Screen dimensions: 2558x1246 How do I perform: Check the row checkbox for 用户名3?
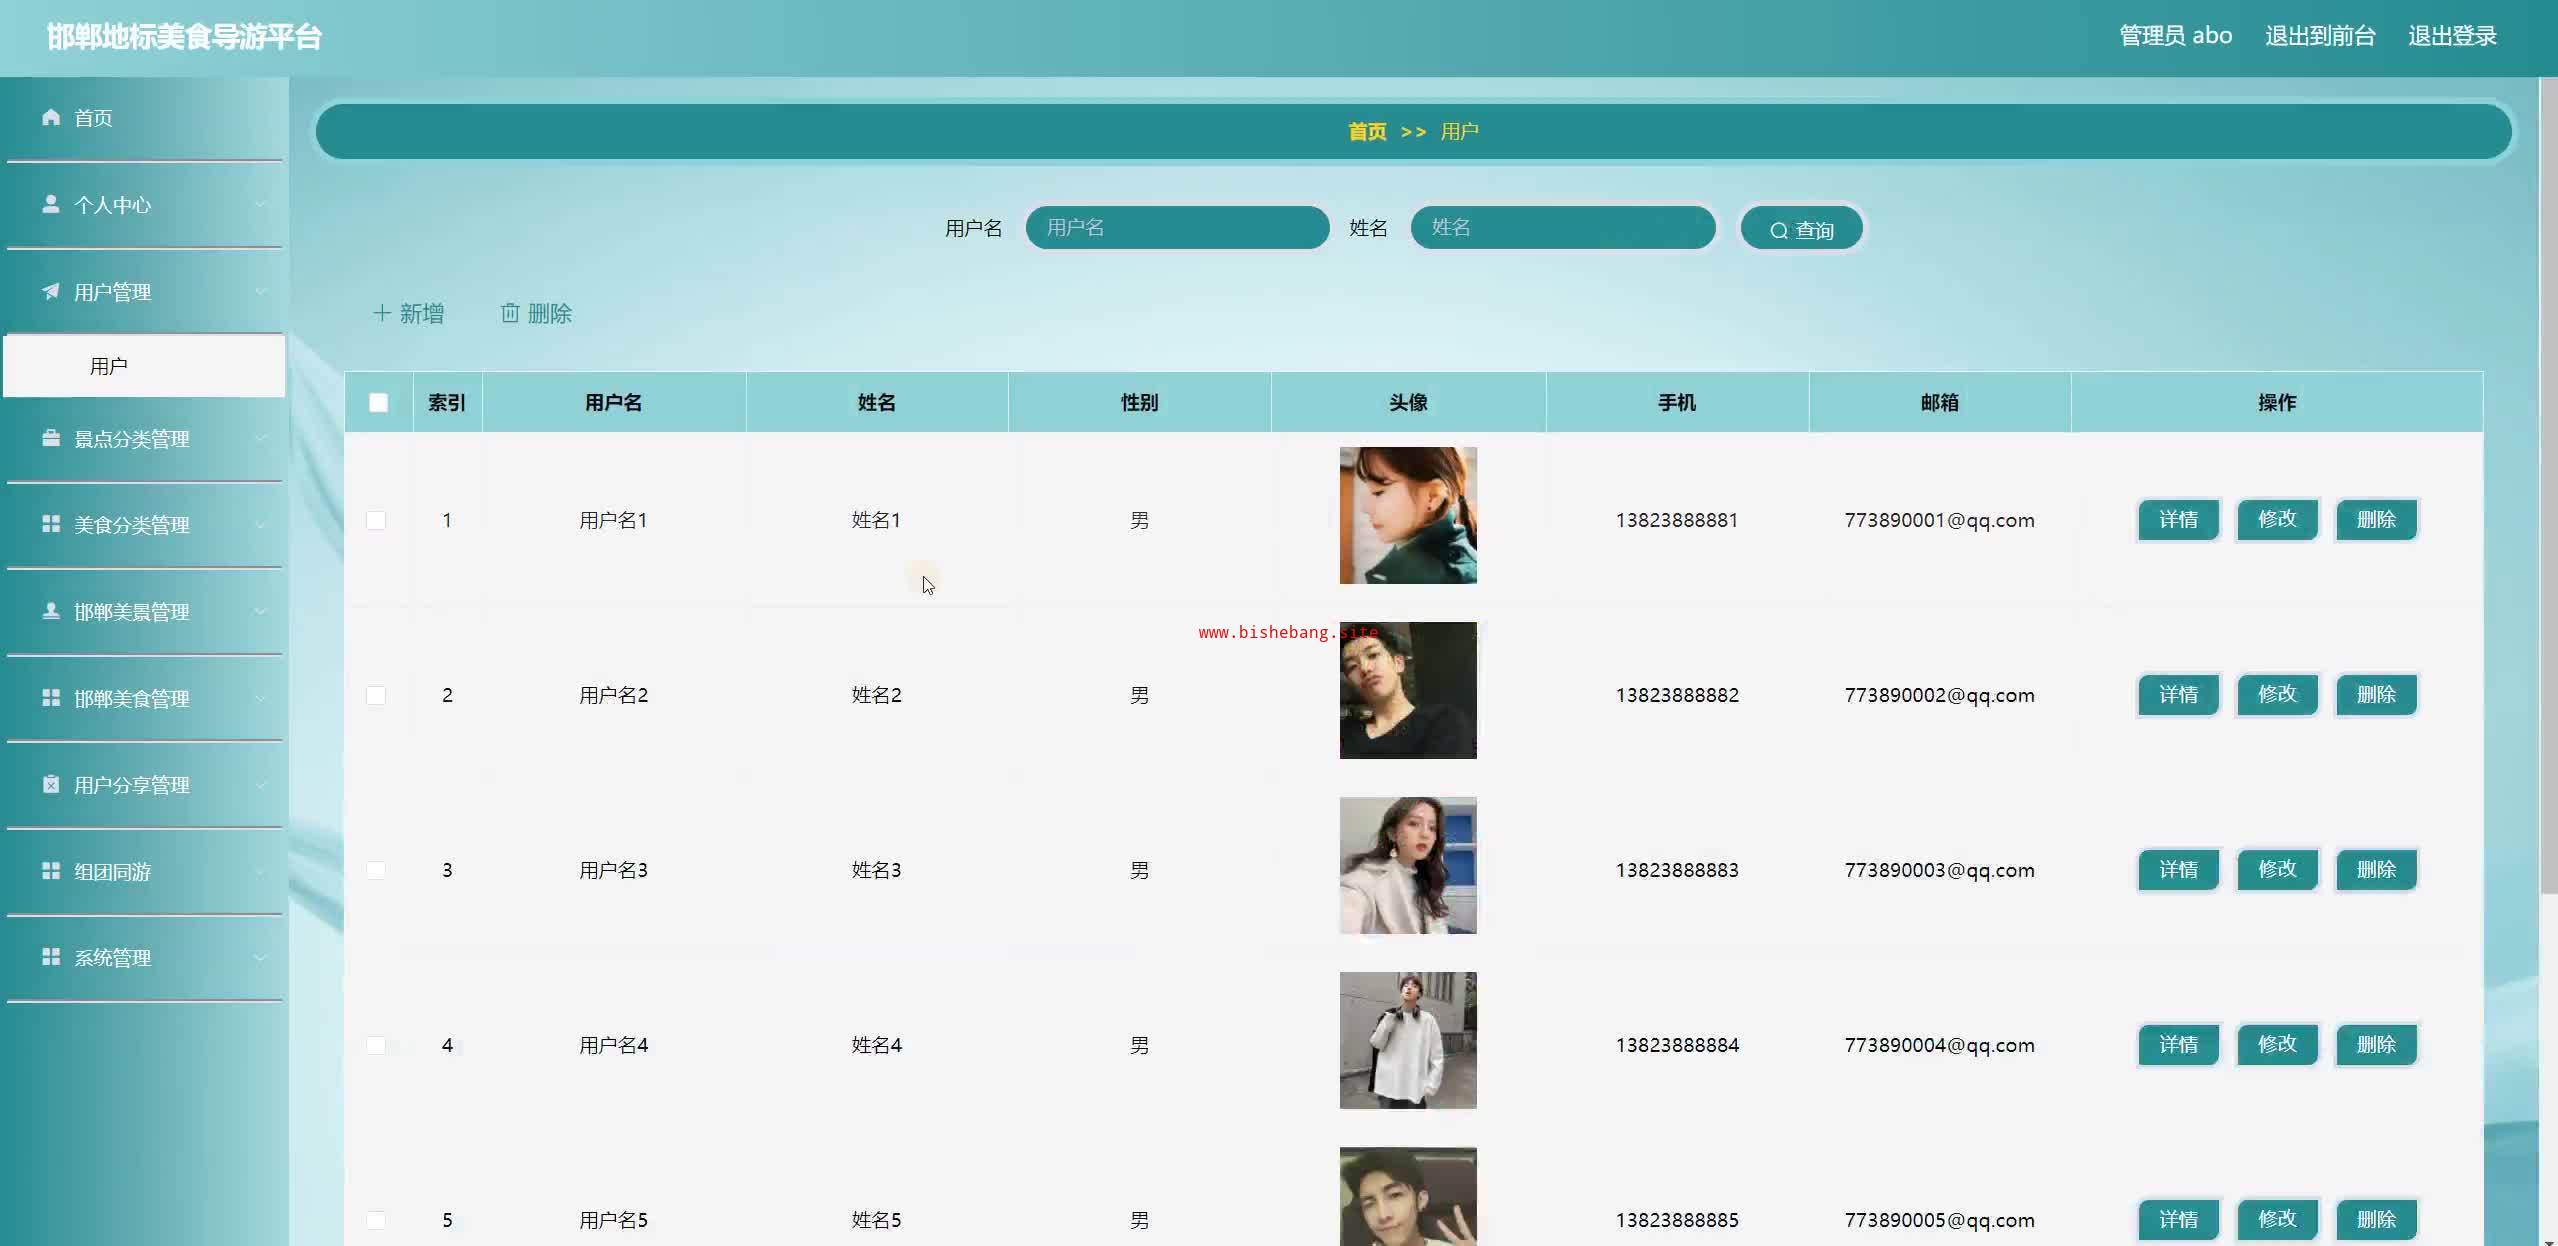(376, 870)
